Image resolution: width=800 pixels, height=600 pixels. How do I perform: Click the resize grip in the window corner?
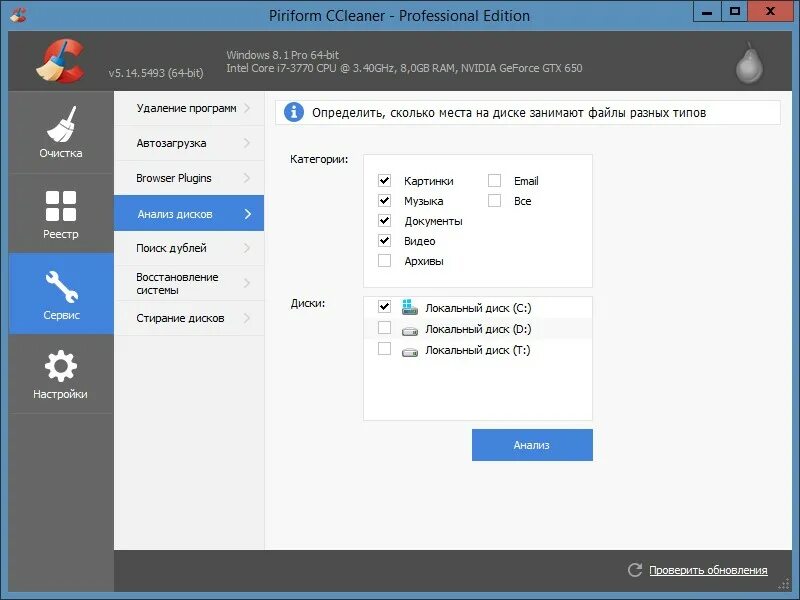click(785, 585)
